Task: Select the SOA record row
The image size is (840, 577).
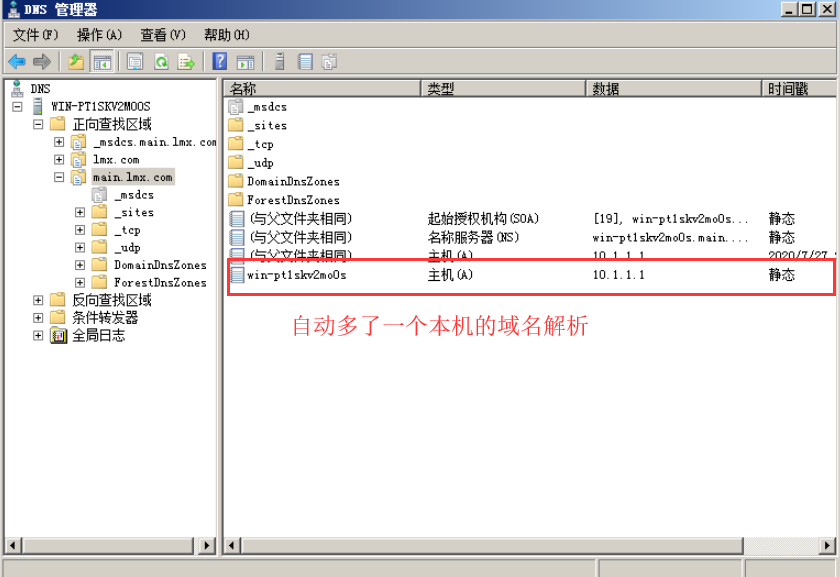Action: pos(530,219)
